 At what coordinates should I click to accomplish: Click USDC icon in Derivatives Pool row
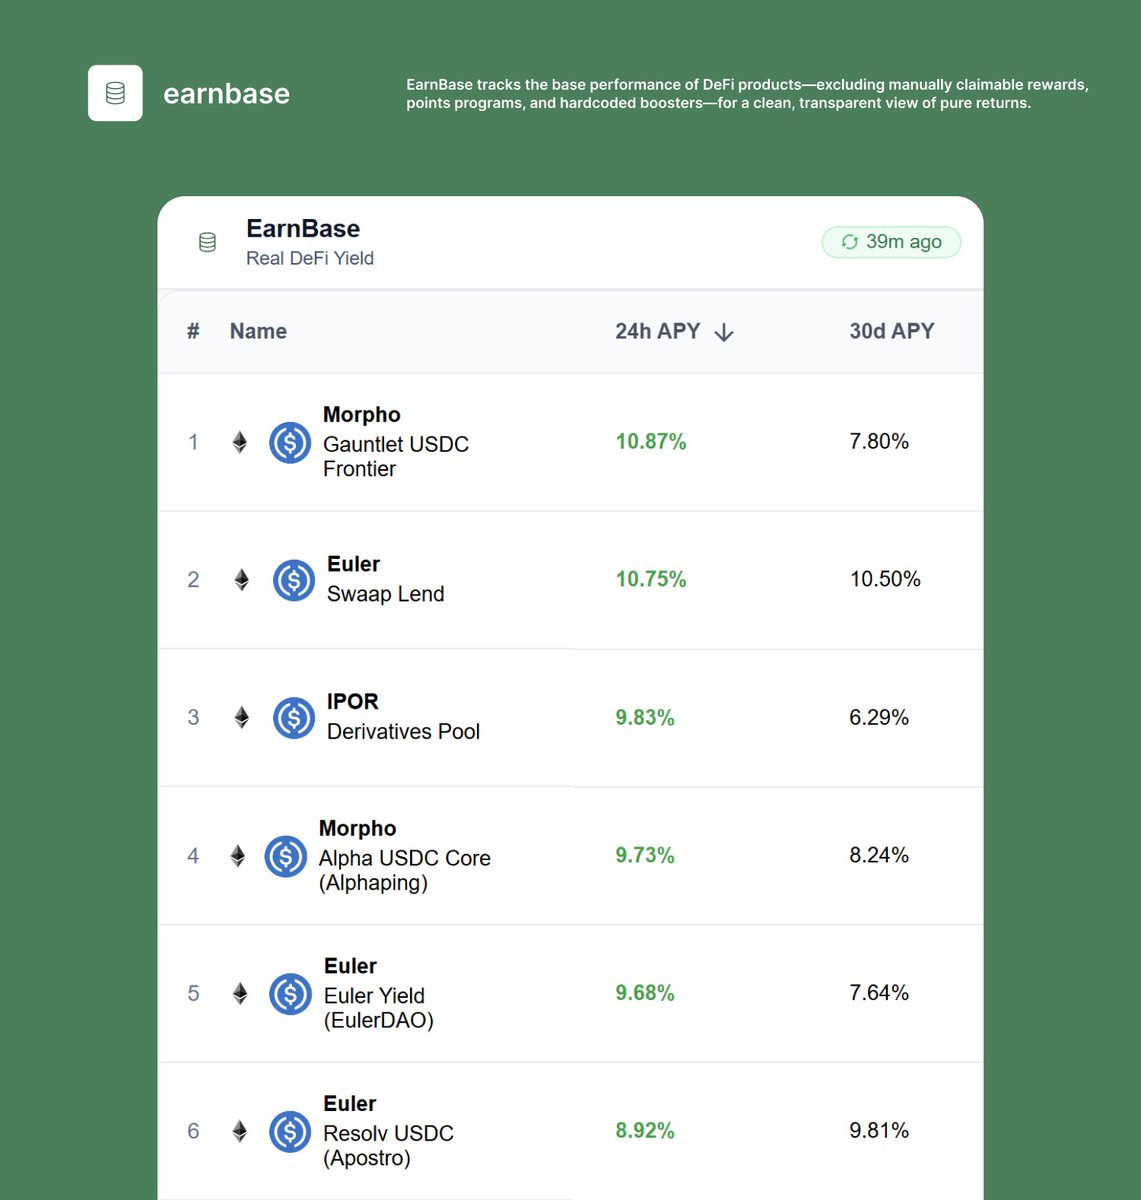[294, 718]
